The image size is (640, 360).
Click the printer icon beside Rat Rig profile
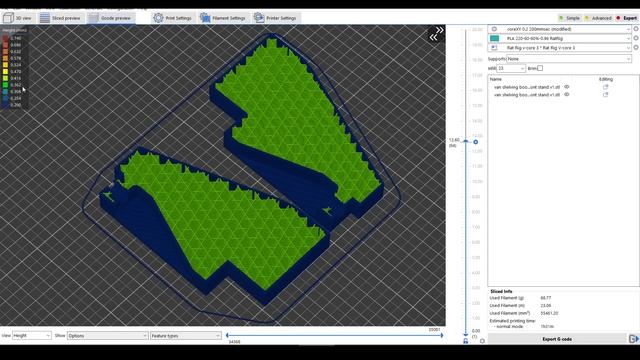pyautogui.click(x=494, y=48)
